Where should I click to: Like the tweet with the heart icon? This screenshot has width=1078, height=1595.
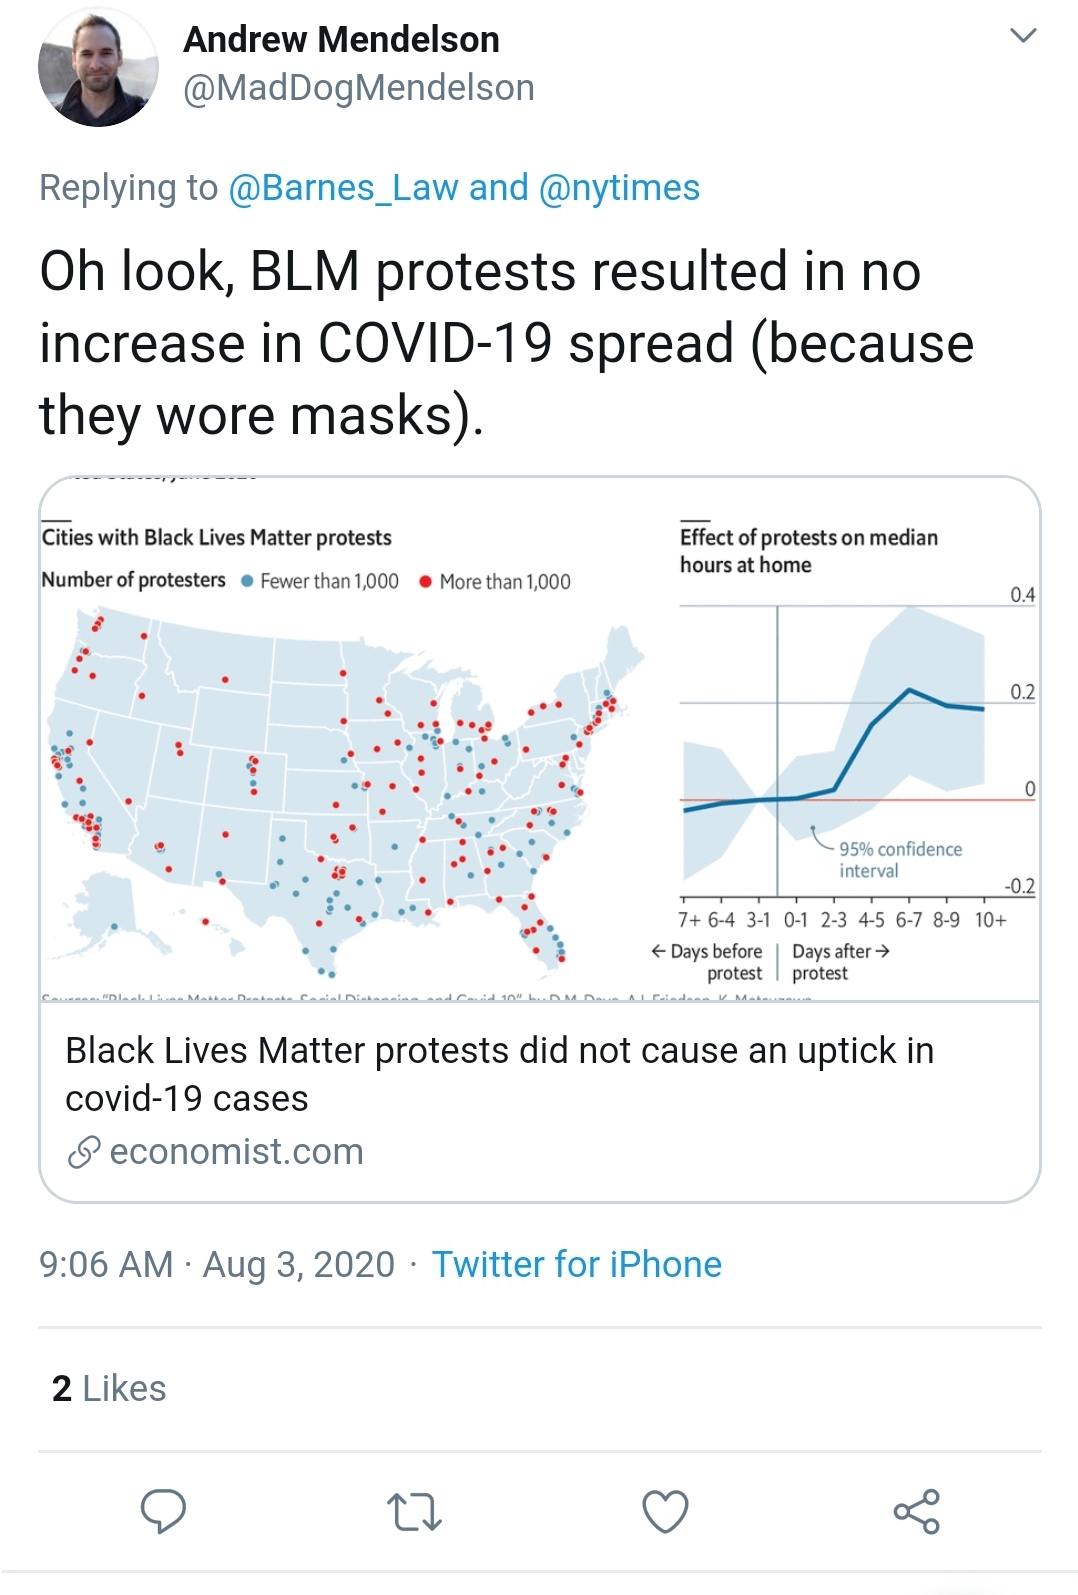(x=665, y=1511)
